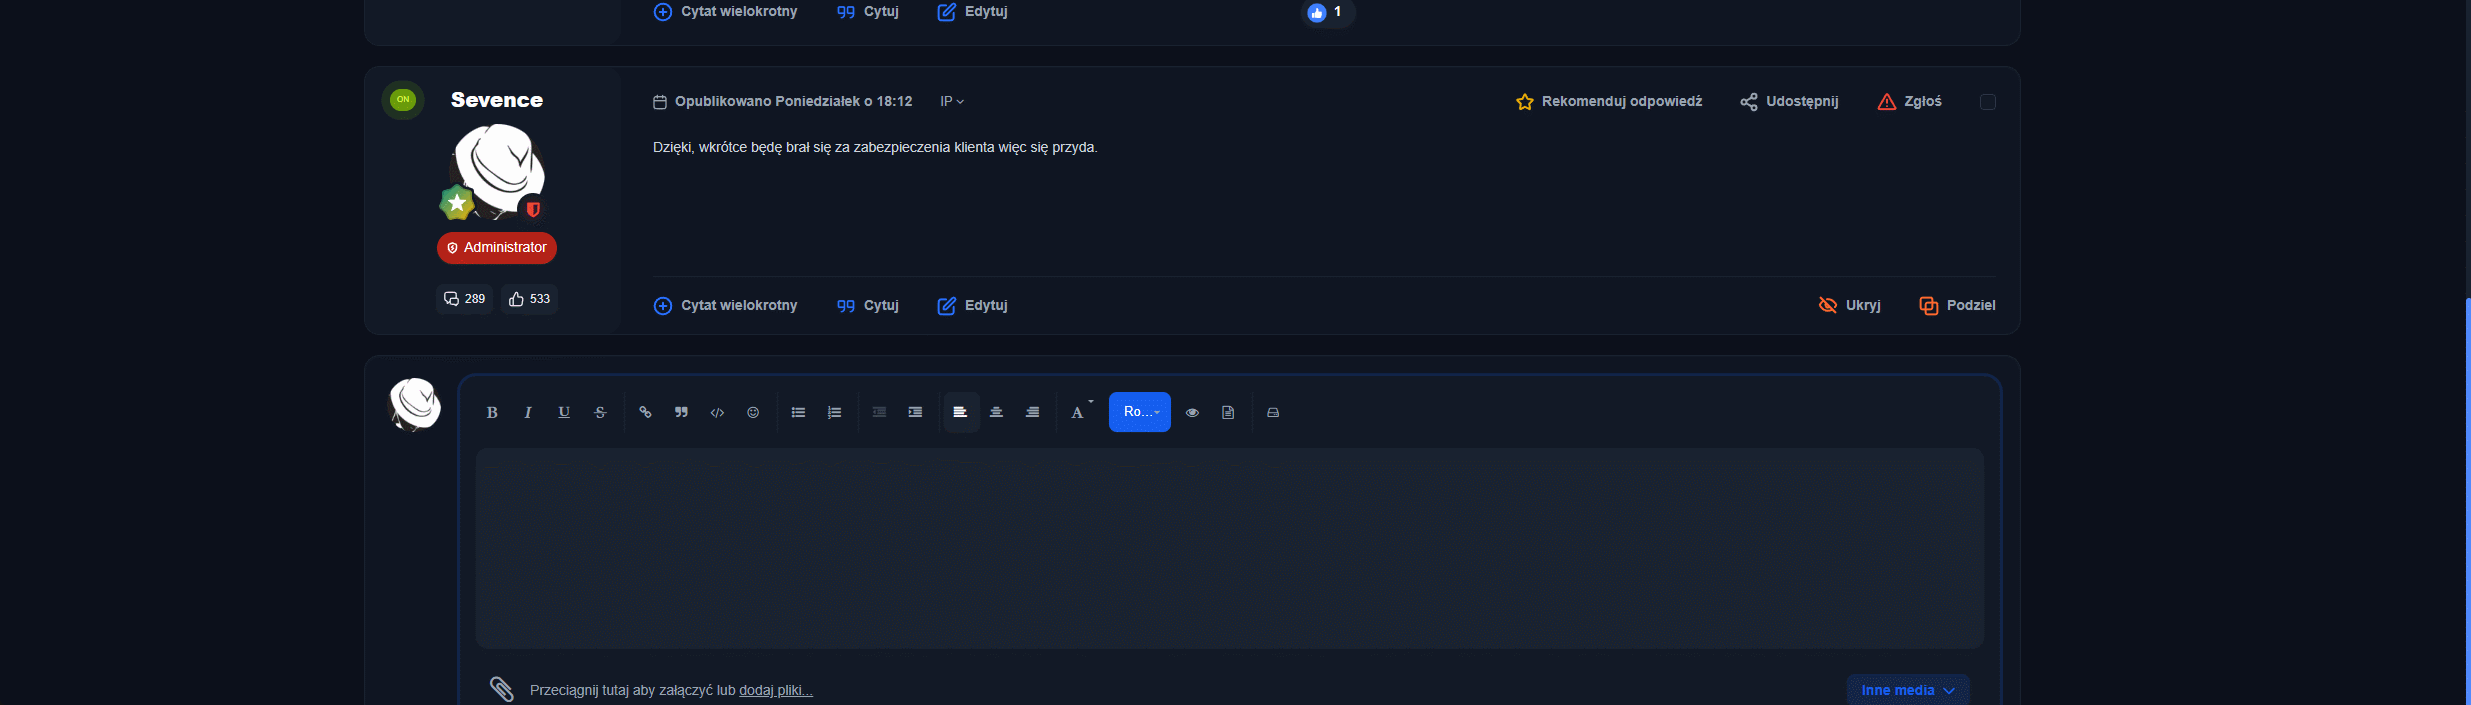Insert a numbered list
Screen dimensions: 2471x705
[x=834, y=412]
